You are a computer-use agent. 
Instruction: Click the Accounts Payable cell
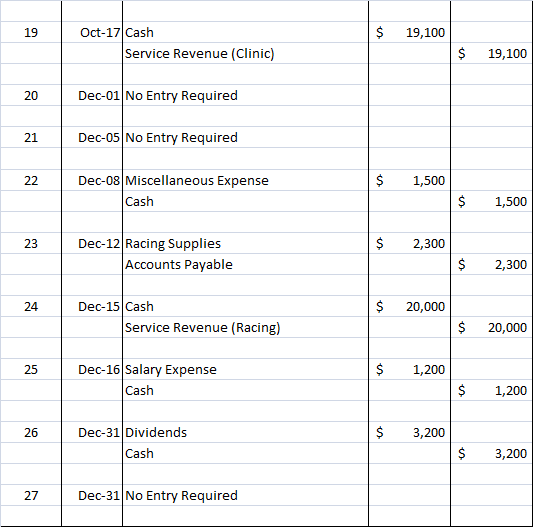245,264
